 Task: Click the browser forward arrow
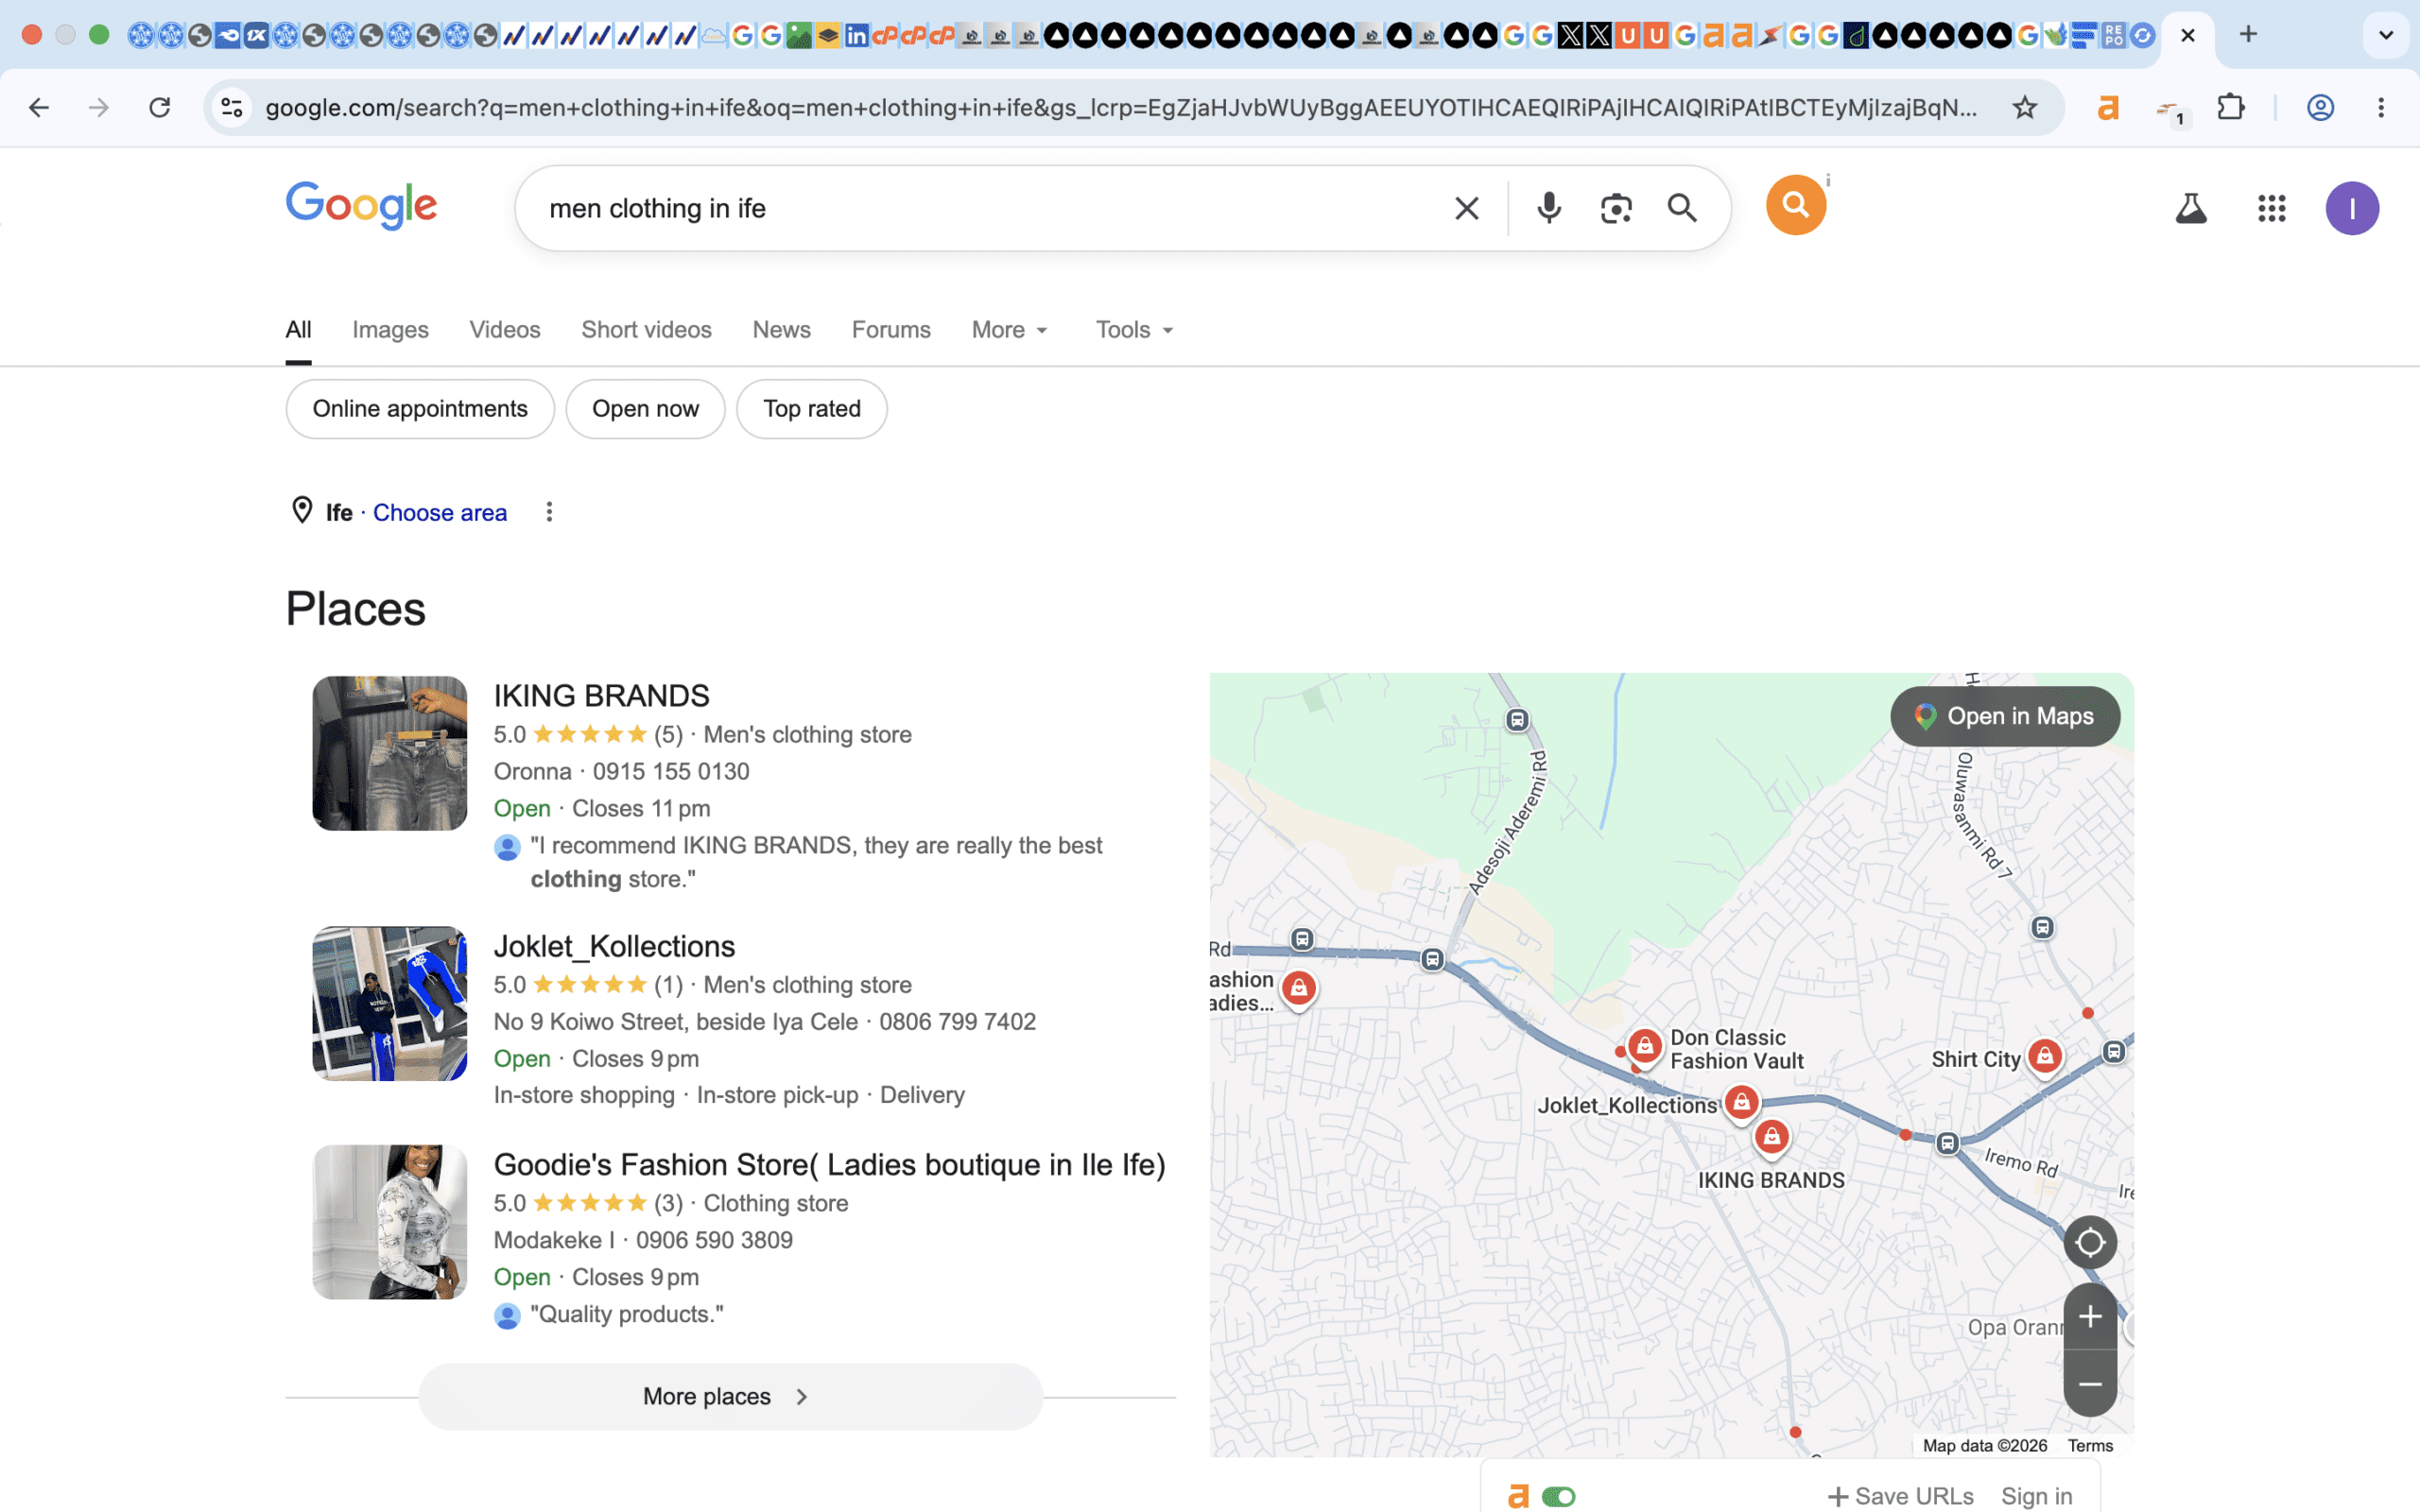click(98, 108)
